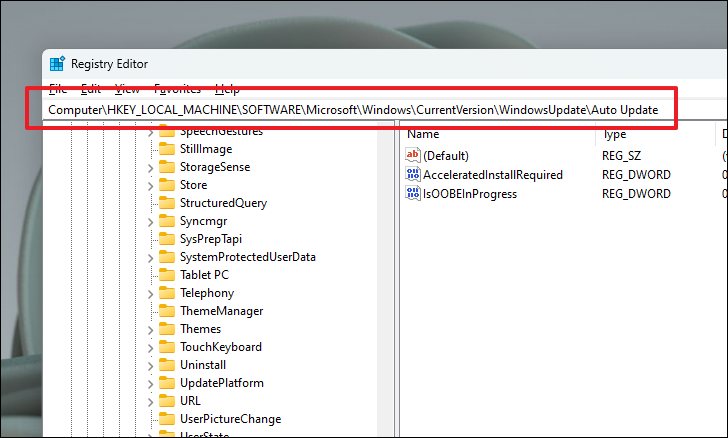This screenshot has height=438, width=728.
Task: Expand the SystemProtectedUserData key
Action: tap(150, 258)
